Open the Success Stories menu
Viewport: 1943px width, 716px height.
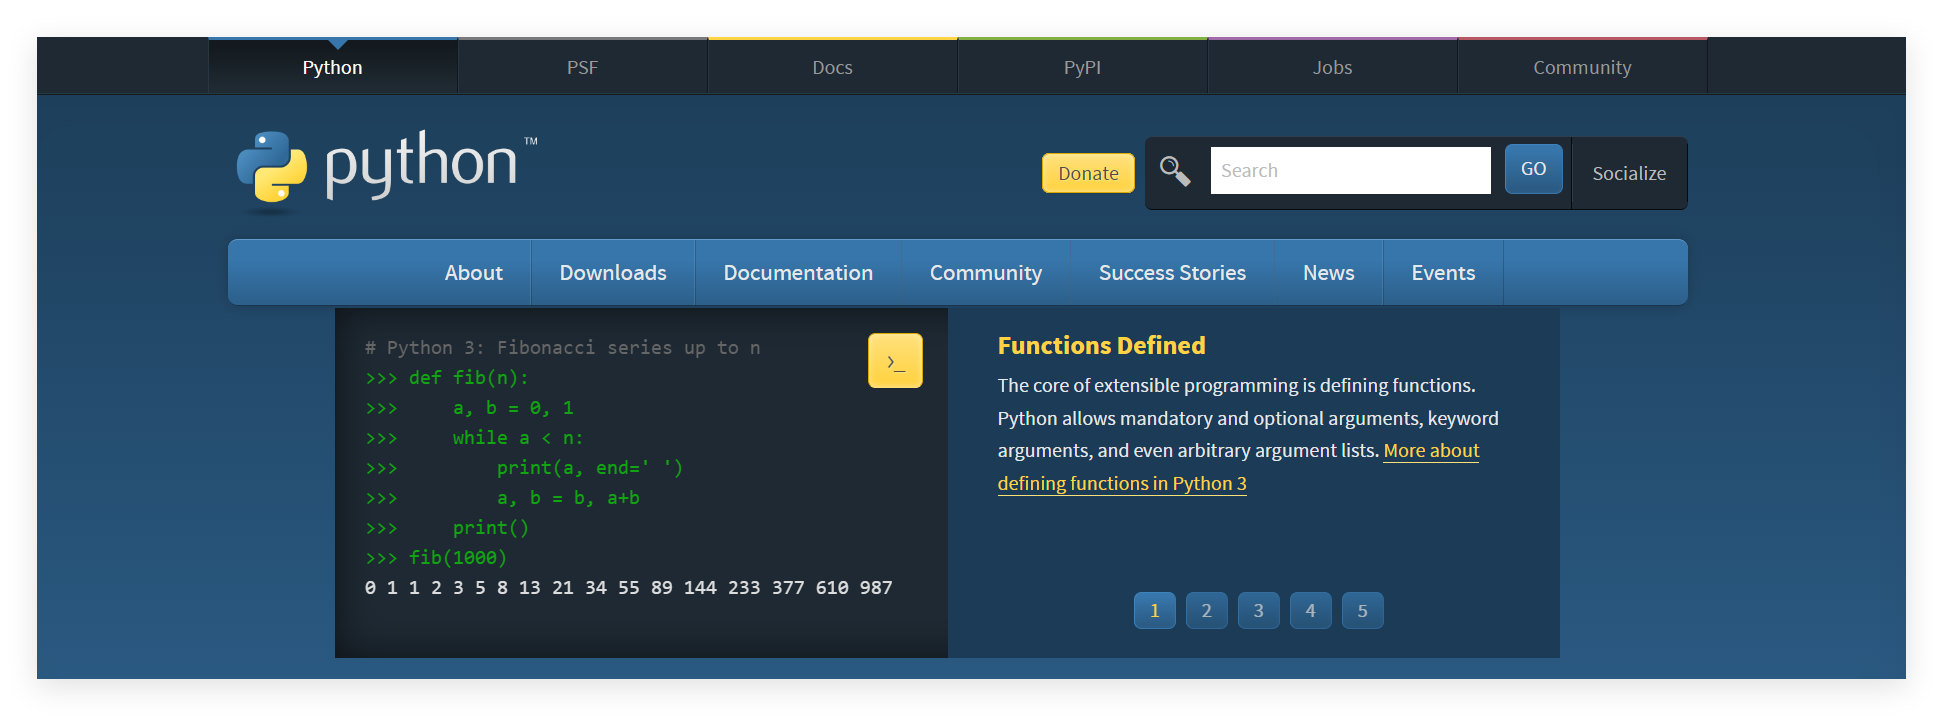pyautogui.click(x=1172, y=273)
